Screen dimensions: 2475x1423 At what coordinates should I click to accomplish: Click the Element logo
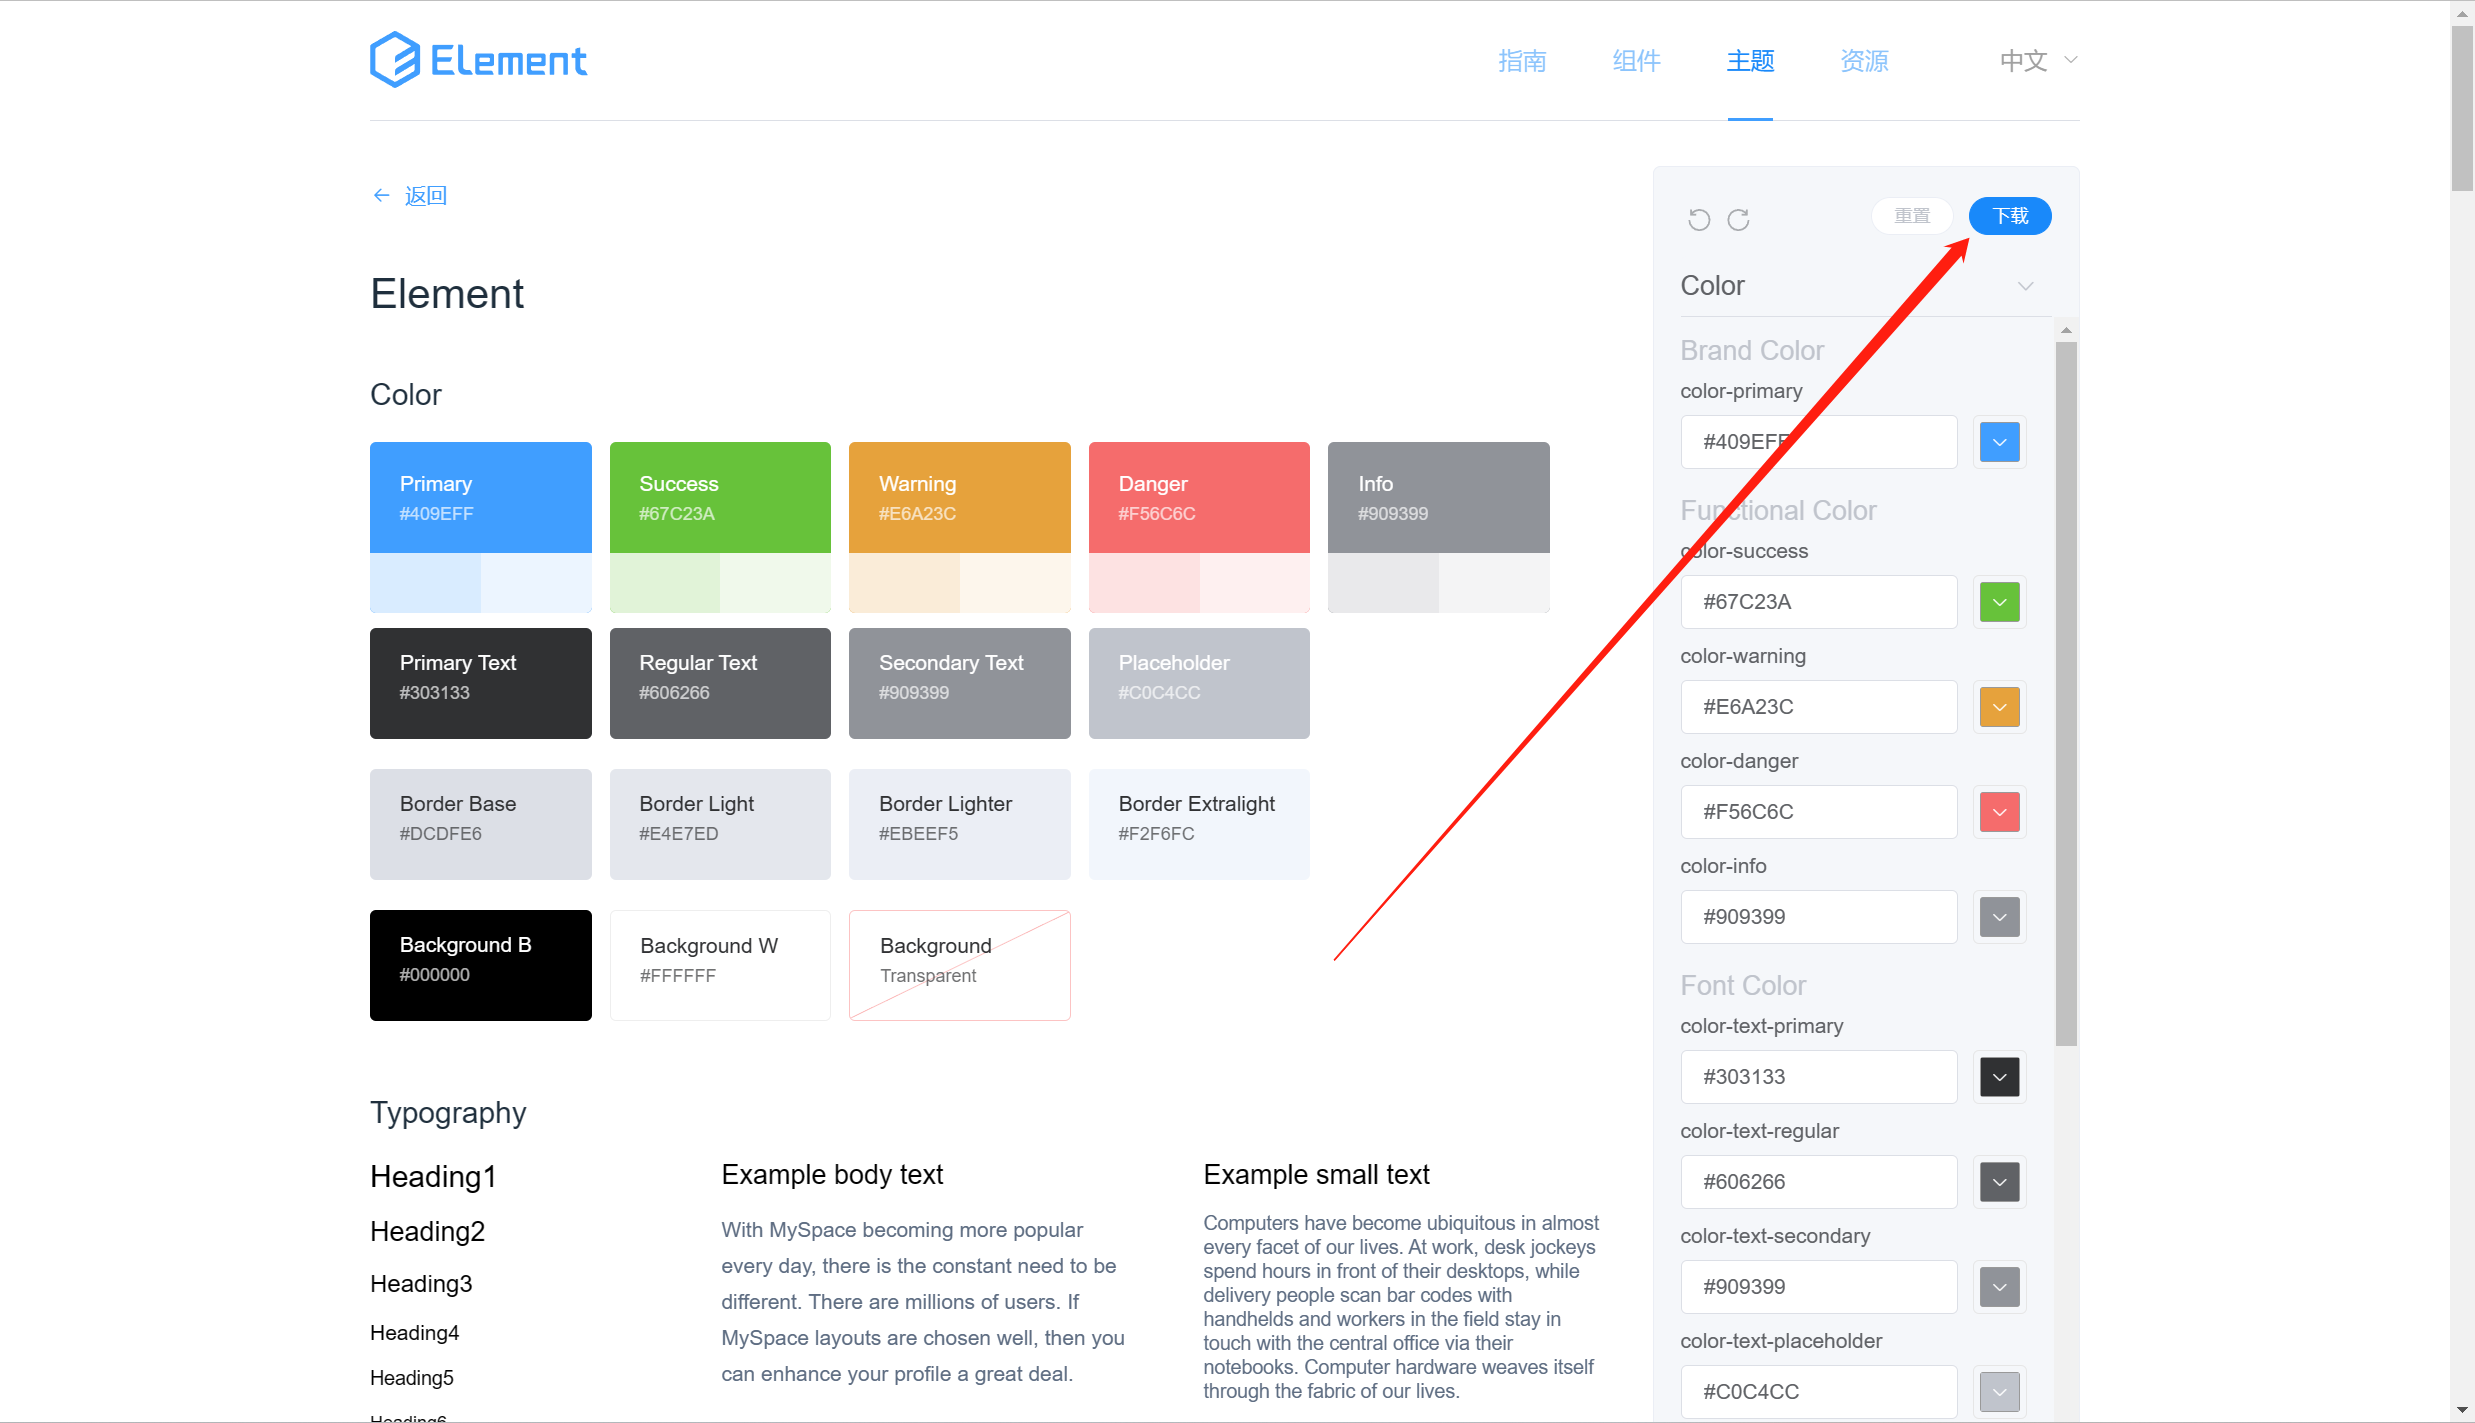click(x=478, y=60)
